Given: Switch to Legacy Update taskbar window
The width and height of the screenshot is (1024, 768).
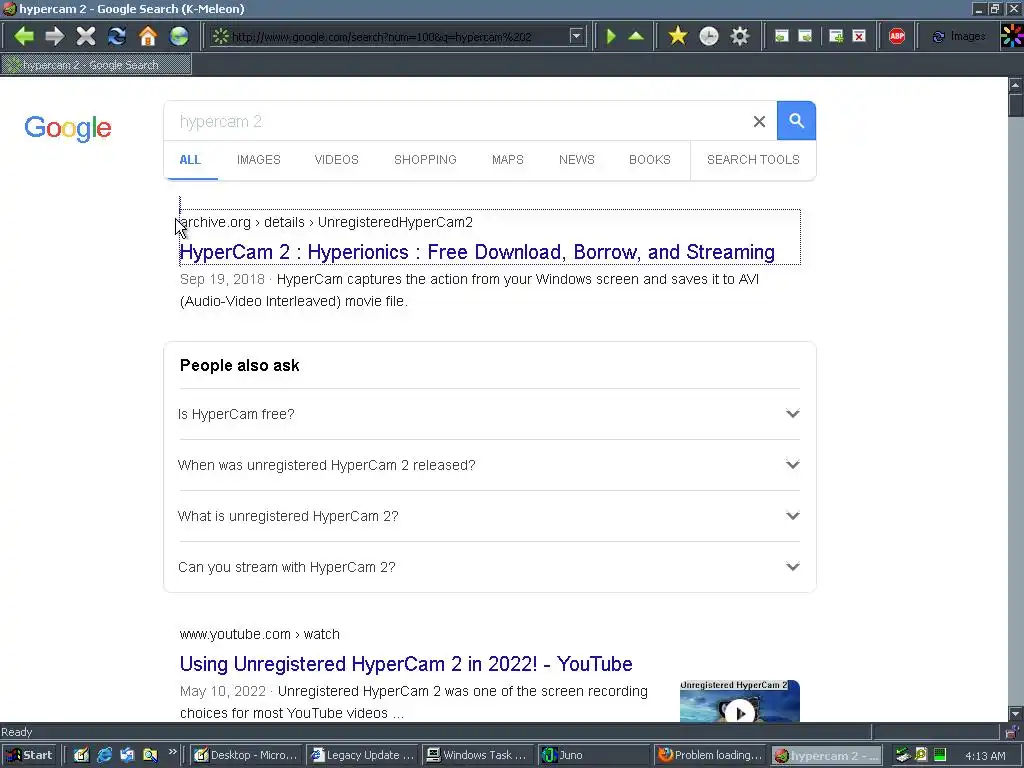Looking at the screenshot, I should pyautogui.click(x=363, y=755).
